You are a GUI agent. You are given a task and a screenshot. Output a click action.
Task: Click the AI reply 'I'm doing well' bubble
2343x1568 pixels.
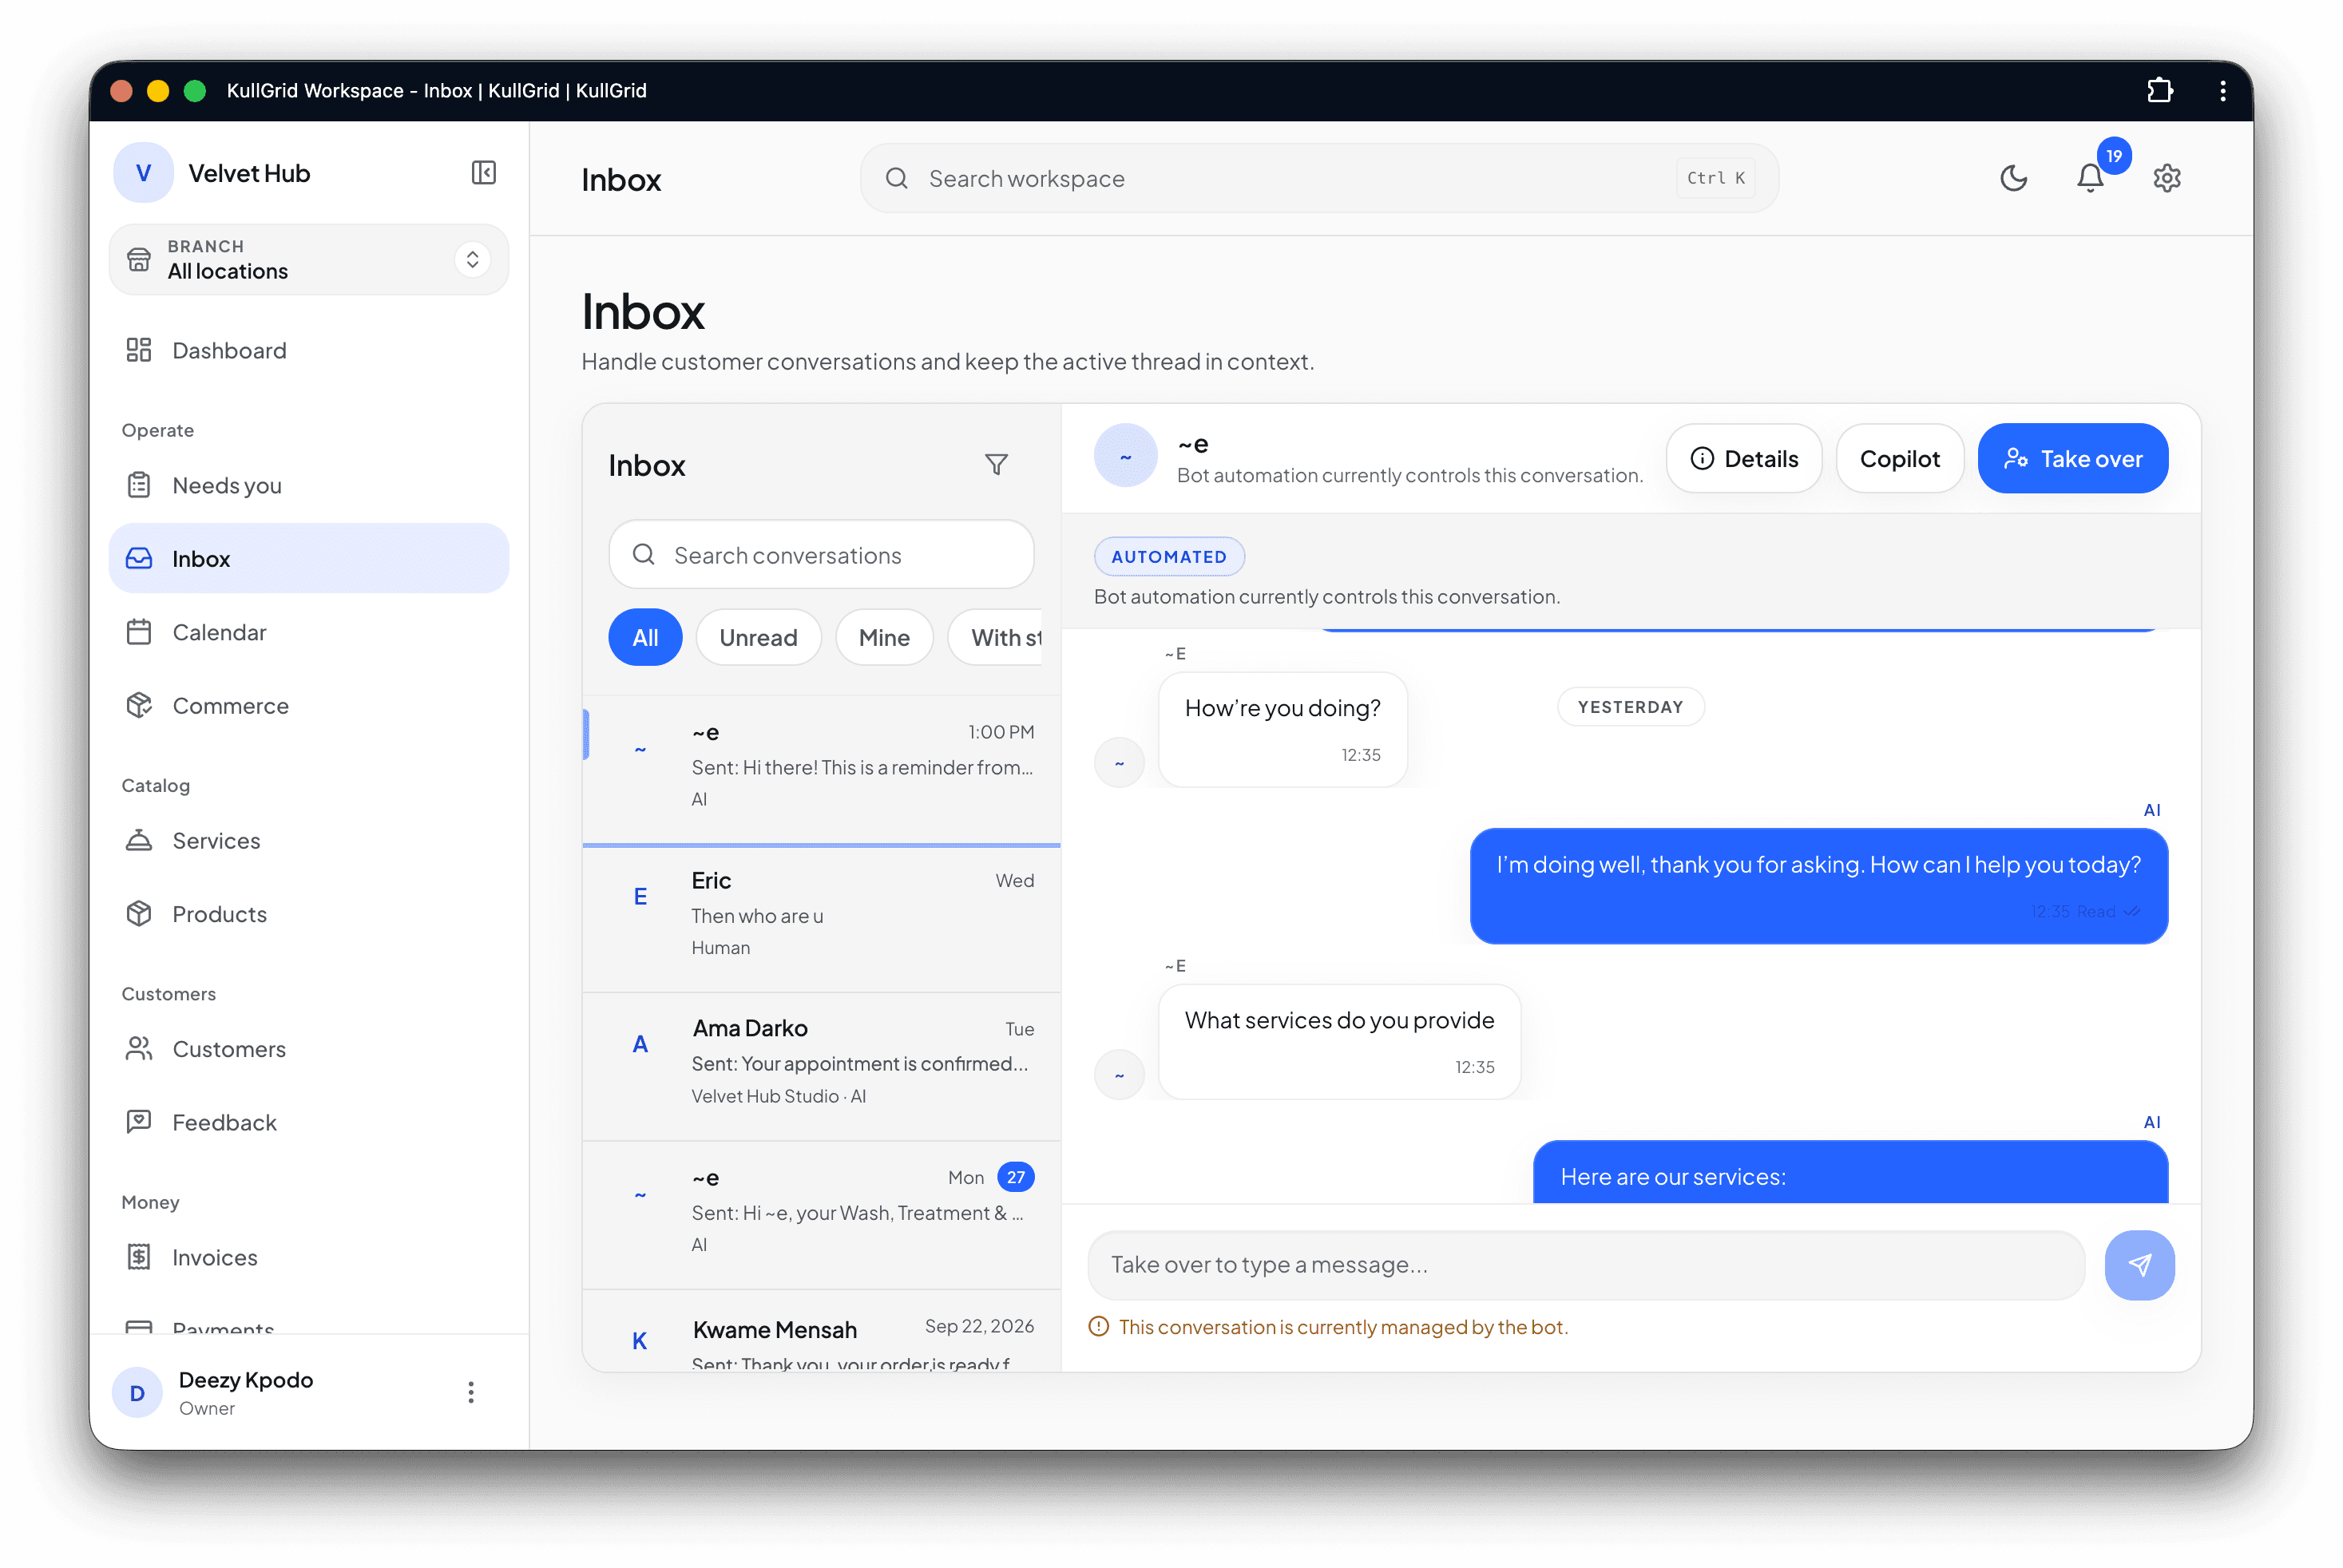1818,885
